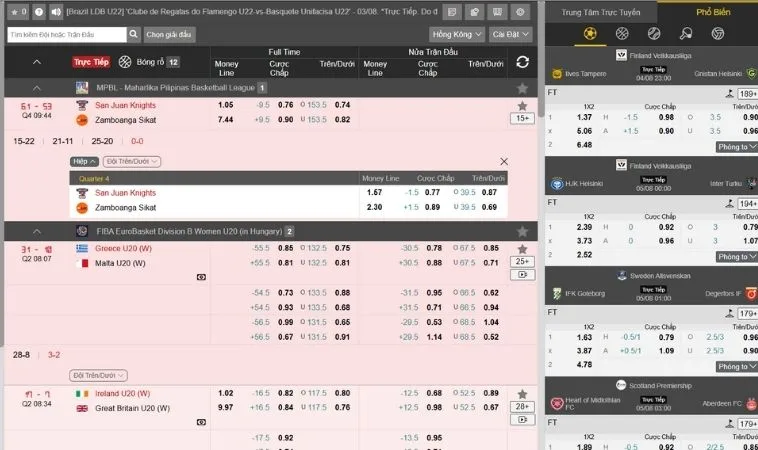758x450 pixels.
Task: Toggle the sound speaker icon
Action: (x=54, y=12)
